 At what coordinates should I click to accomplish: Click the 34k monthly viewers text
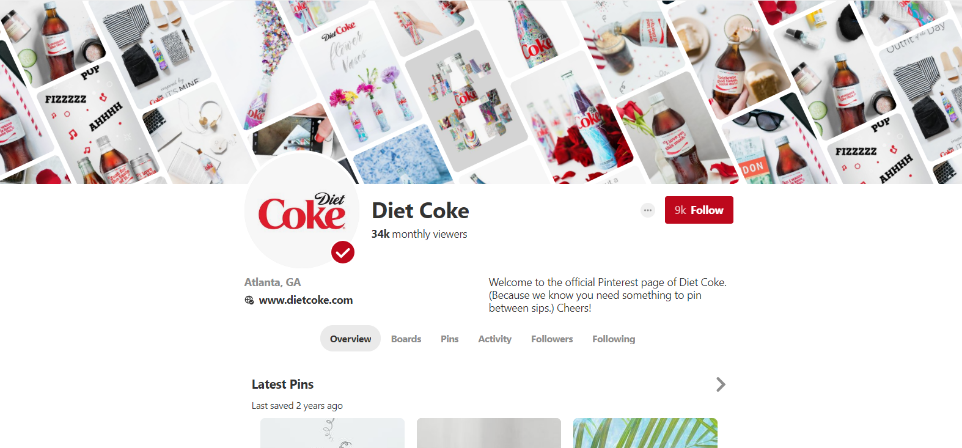(419, 234)
